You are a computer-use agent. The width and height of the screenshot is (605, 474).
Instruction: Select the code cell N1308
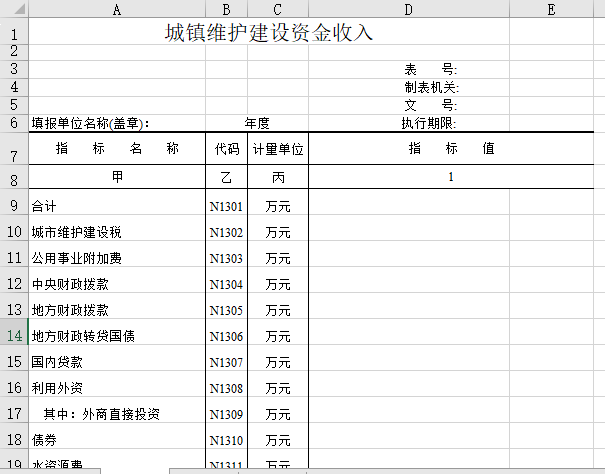(226, 388)
